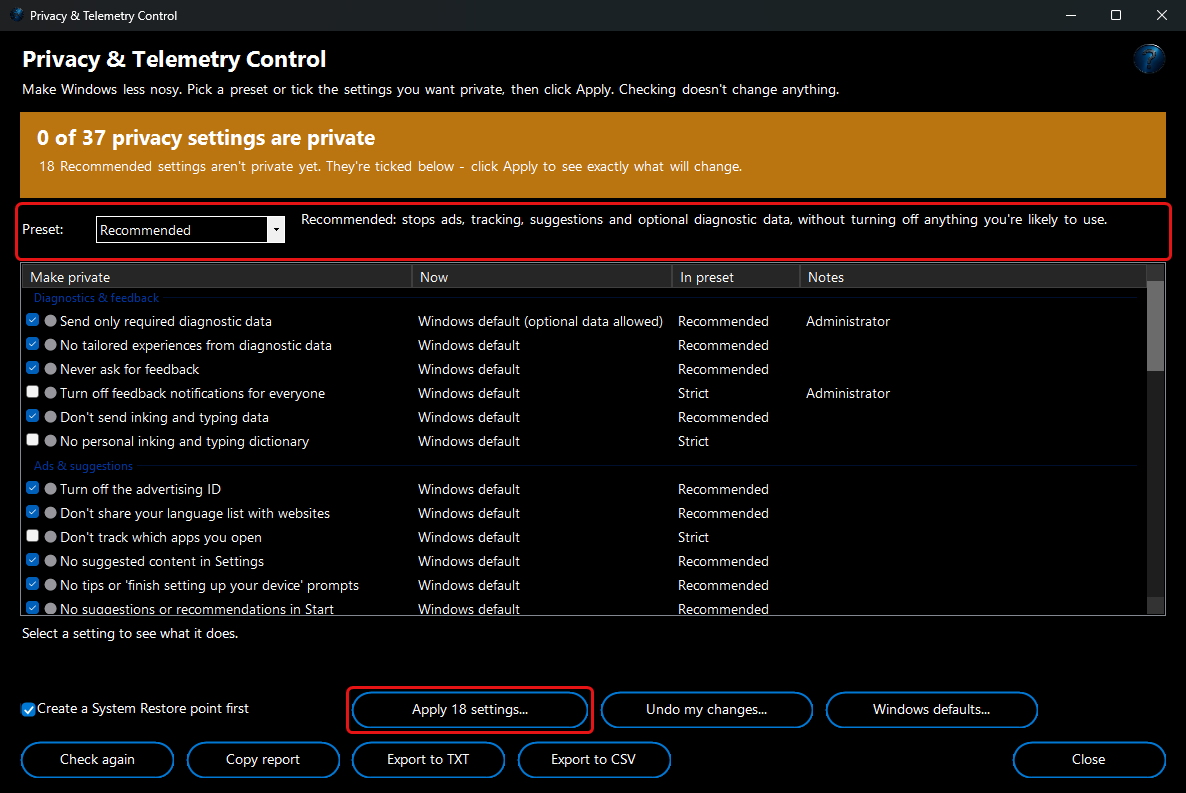This screenshot has width=1186, height=793.
Task: Uncheck 'Turn off the advertising ID'
Action: coord(33,489)
